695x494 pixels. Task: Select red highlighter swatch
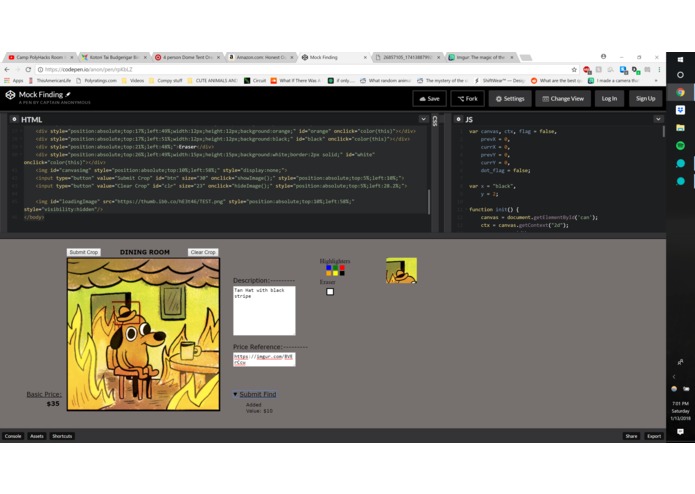tap(342, 268)
